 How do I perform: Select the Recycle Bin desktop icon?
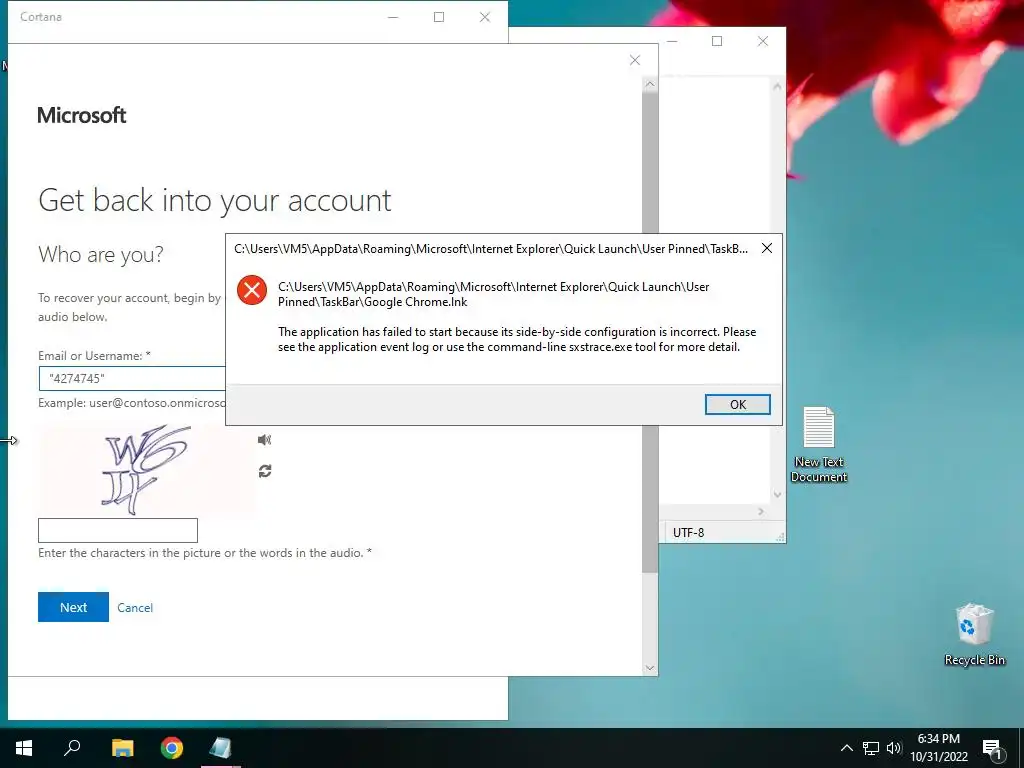click(974, 634)
